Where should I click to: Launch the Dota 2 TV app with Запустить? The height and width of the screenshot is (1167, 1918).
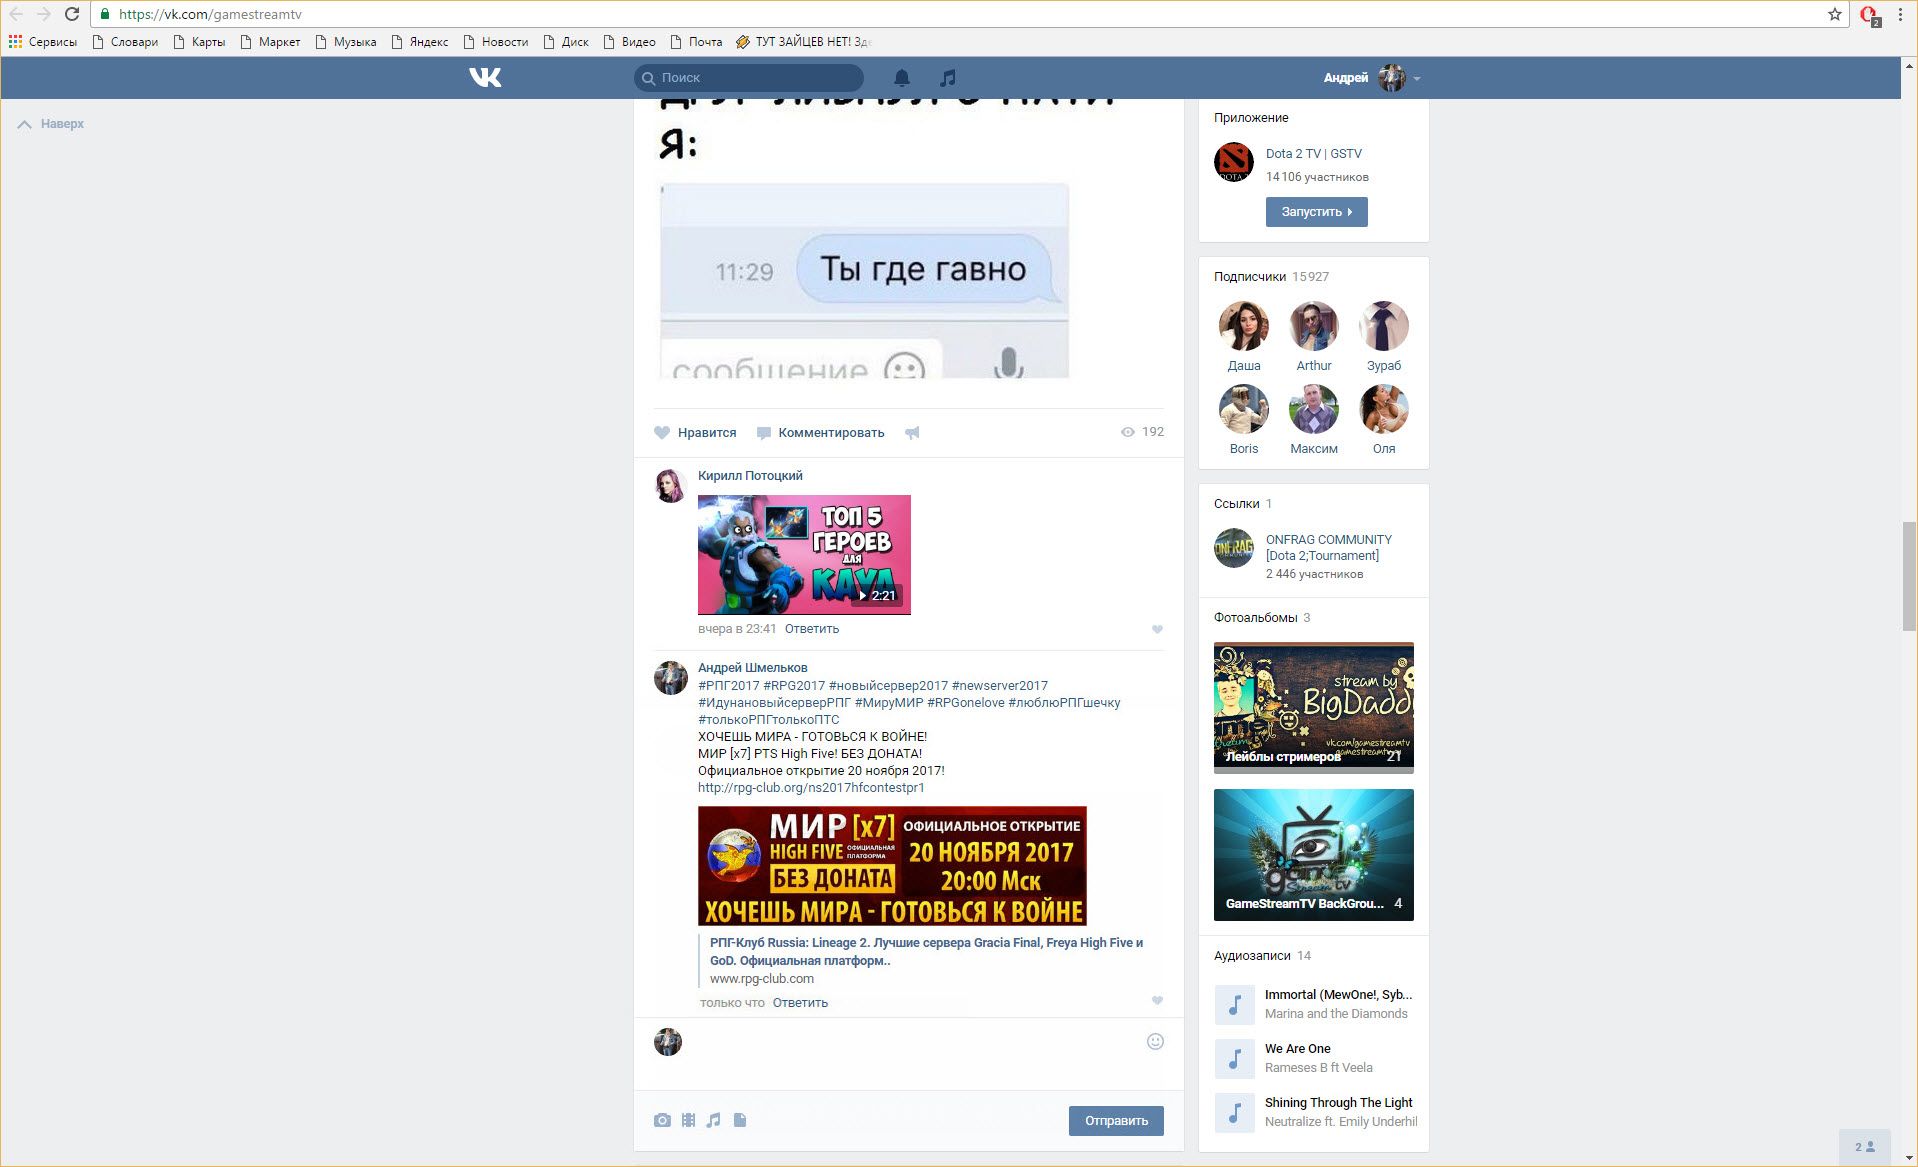pos(1316,212)
